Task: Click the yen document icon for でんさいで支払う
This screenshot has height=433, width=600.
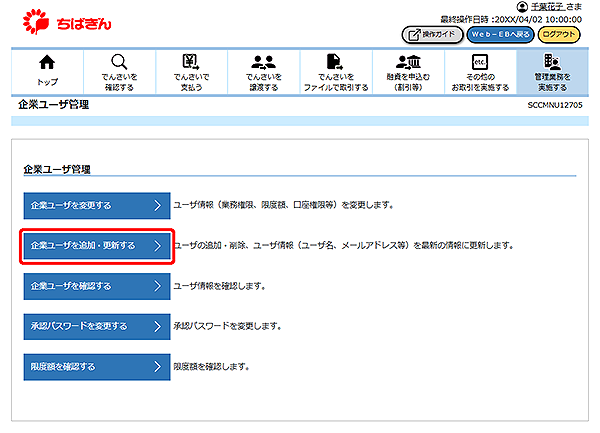Action: point(191,62)
